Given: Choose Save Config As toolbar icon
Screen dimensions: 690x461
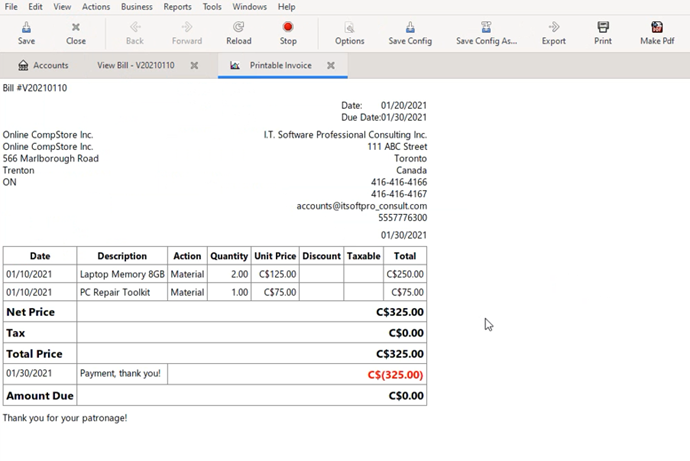Looking at the screenshot, I should point(486,33).
